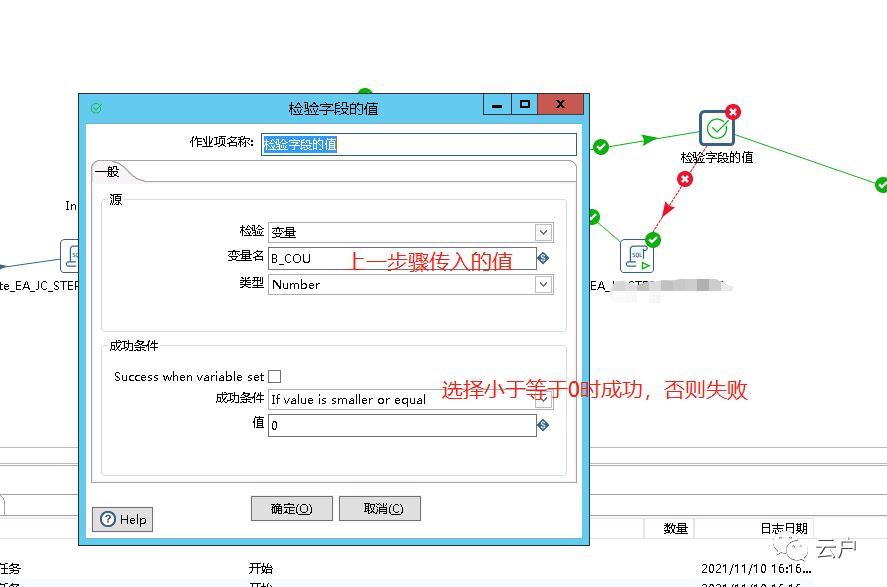Click the variable insert icon next to 值 field
Image resolution: width=887 pixels, height=587 pixels.
543,425
